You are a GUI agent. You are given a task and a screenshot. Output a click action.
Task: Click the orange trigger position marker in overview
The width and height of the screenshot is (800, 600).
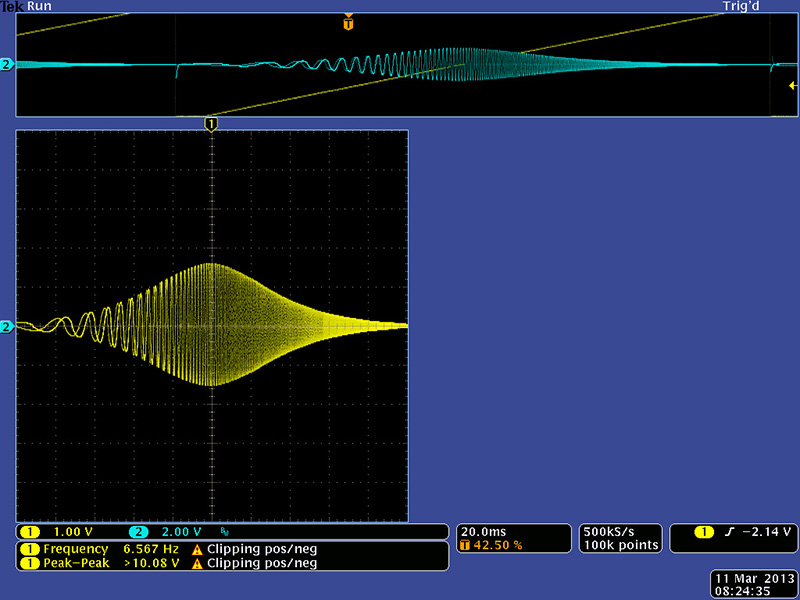coord(348,22)
